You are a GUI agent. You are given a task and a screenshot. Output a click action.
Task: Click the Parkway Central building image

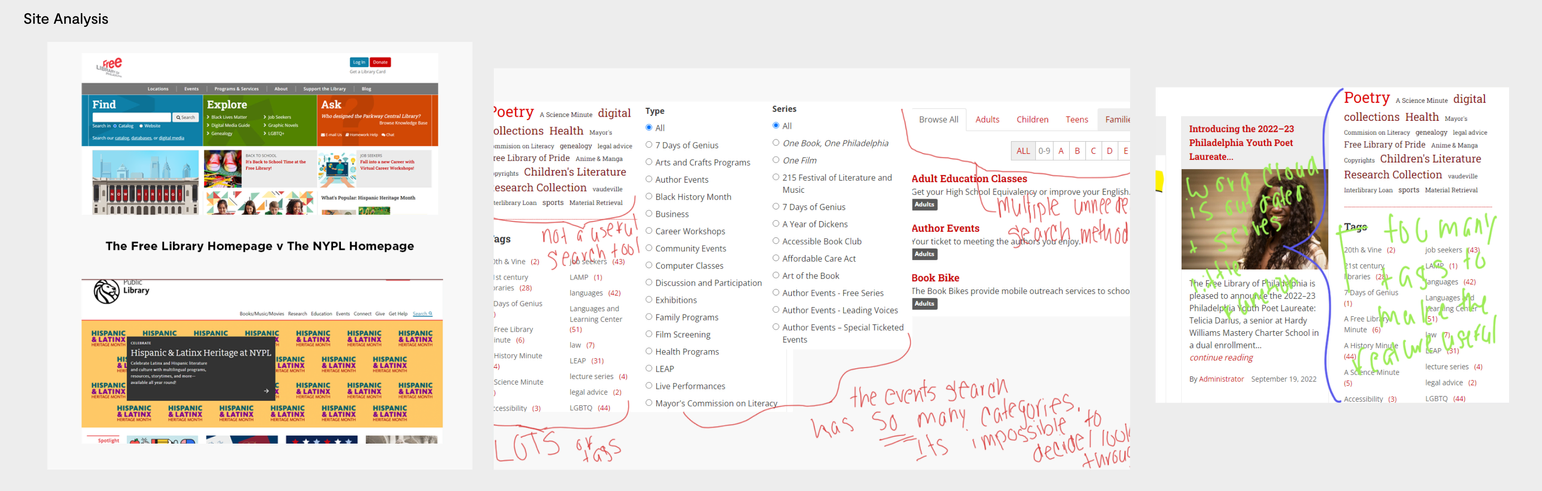pyautogui.click(x=146, y=182)
